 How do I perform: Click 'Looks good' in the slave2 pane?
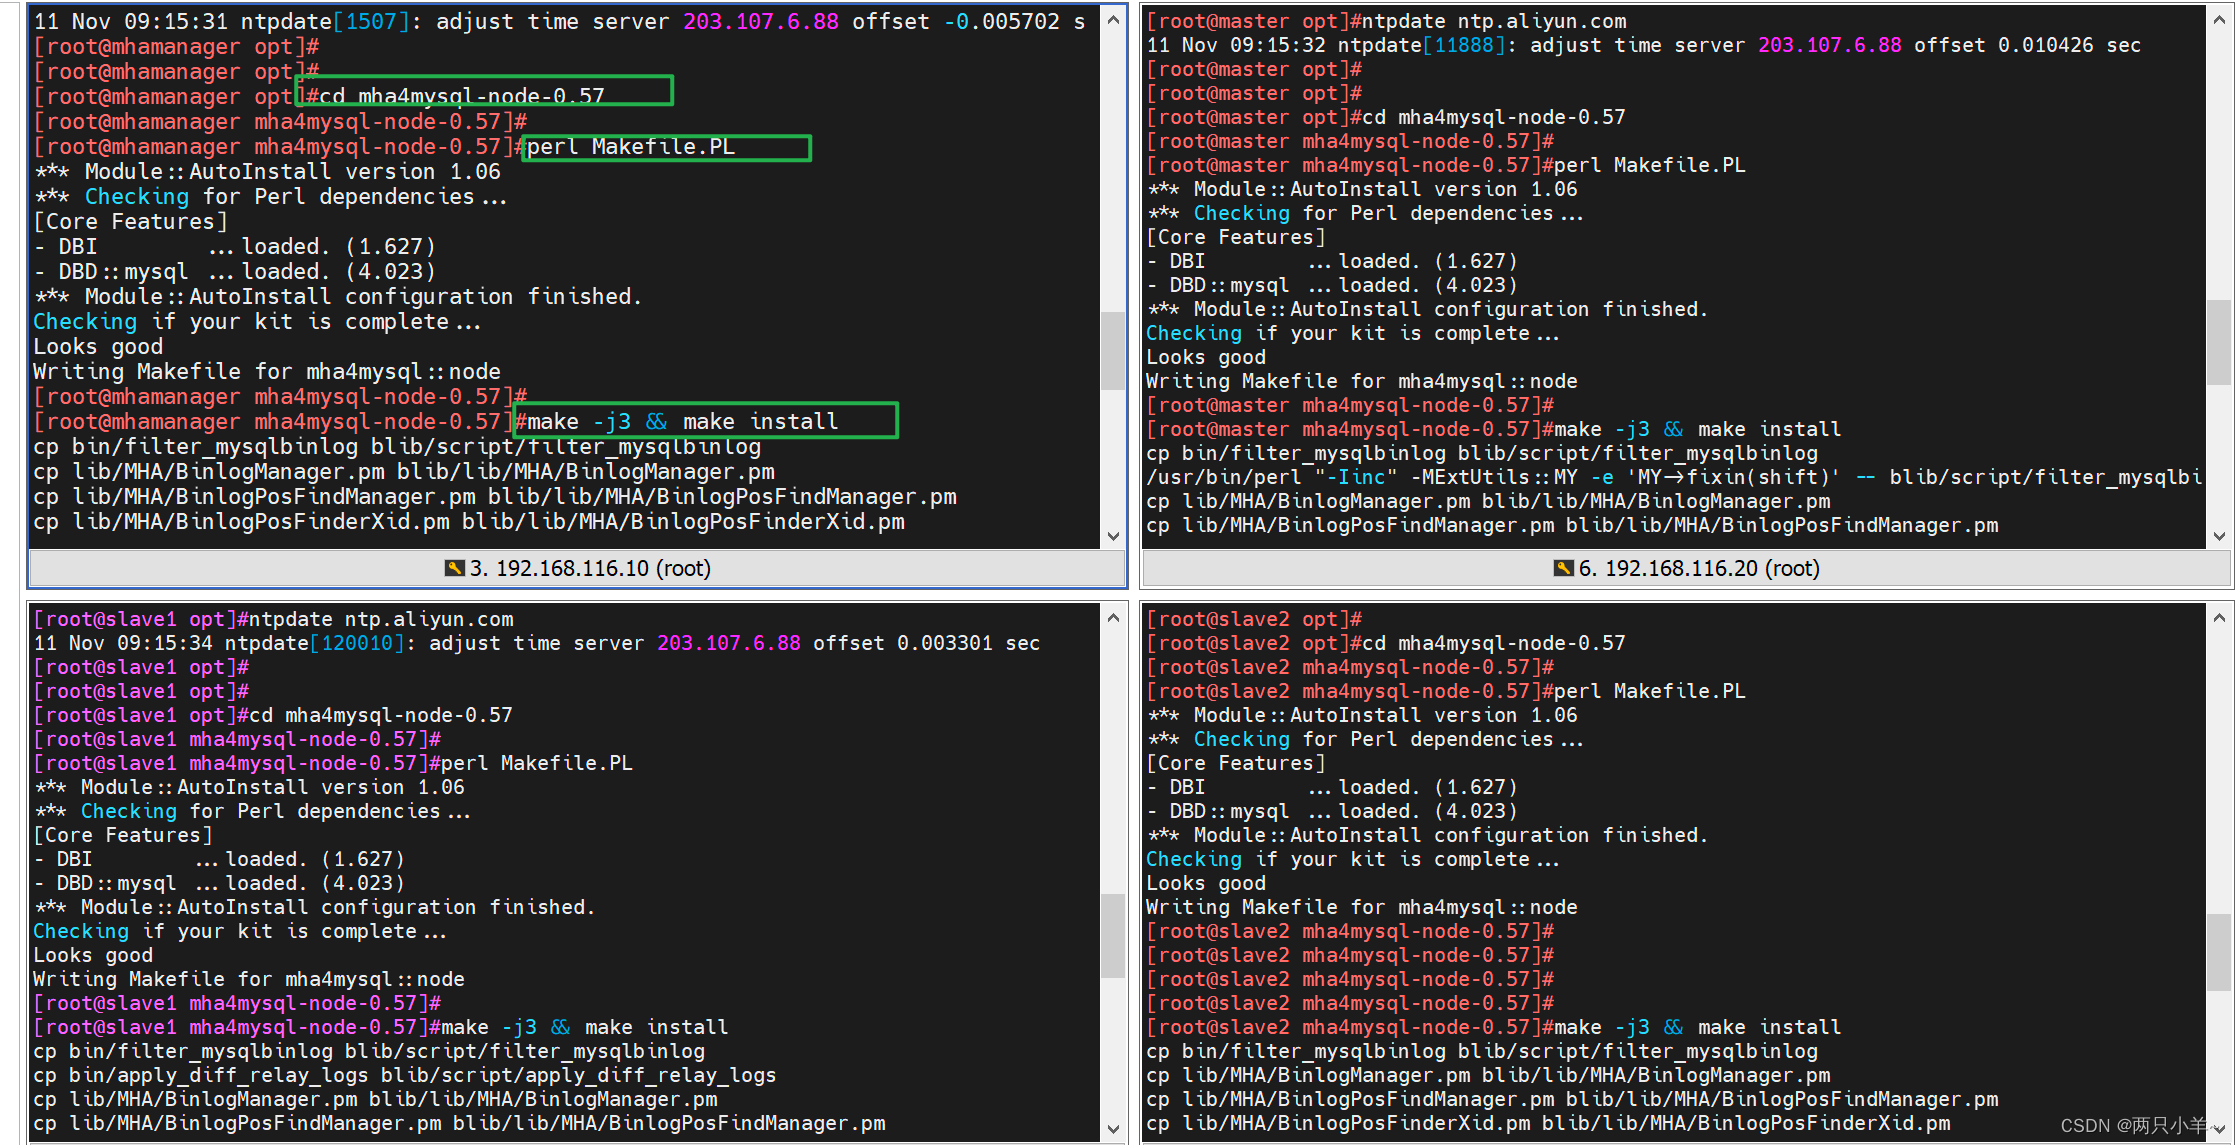coord(1206,883)
